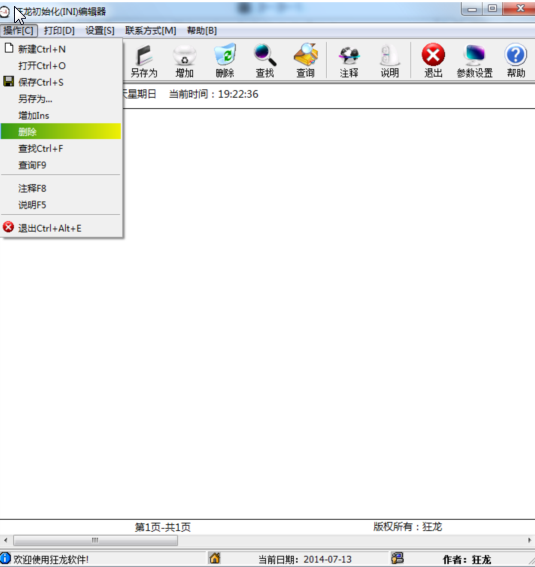Choose 注释F8 from the menu

61,188
